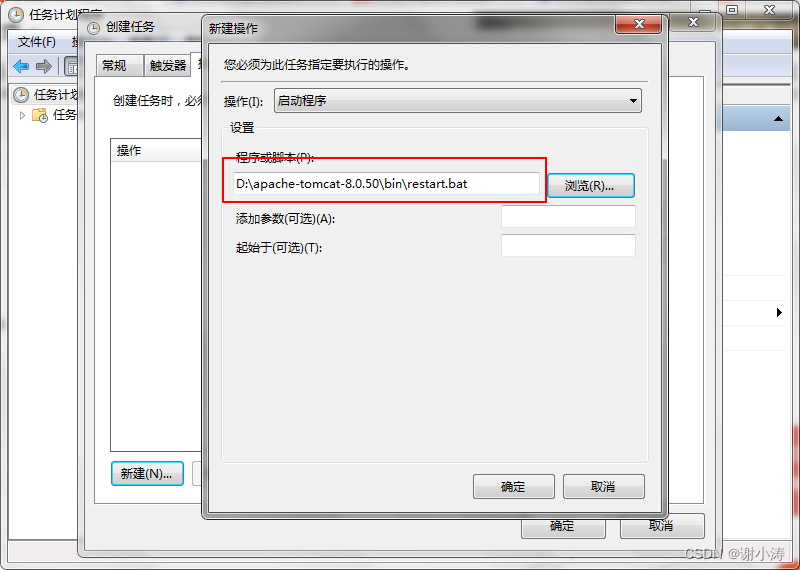Click the console pane toolbar icon beside arrows
The width and height of the screenshot is (800, 570).
[x=71, y=66]
